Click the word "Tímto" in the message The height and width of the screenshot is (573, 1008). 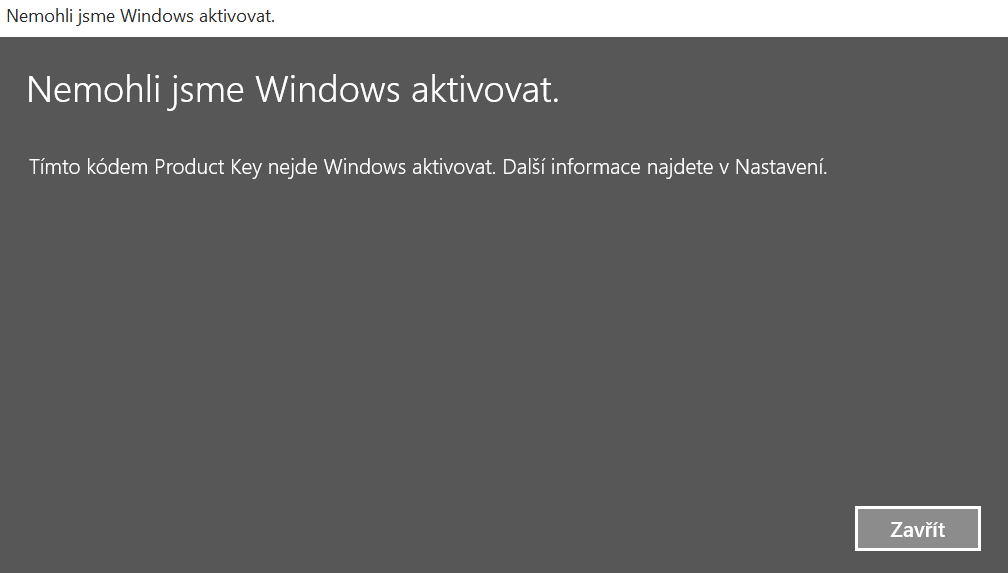pos(52,167)
